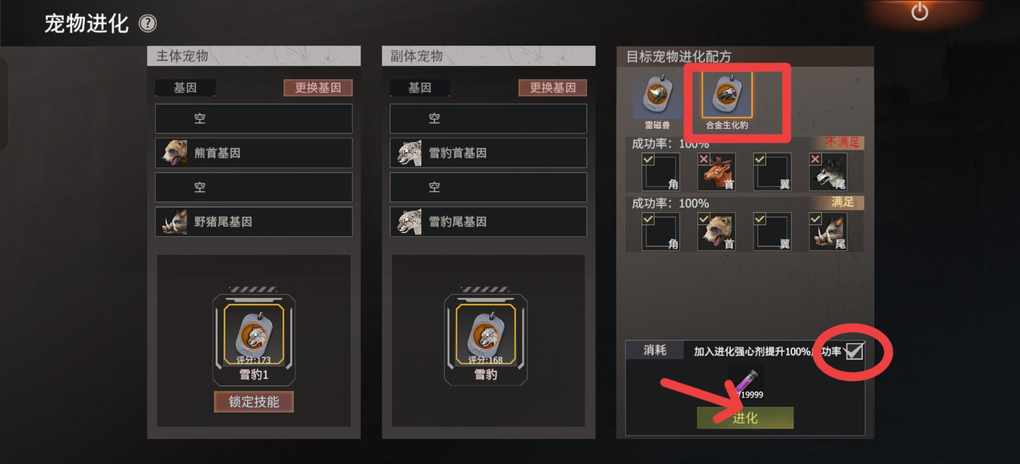
Task: Click the 锁定技能 button under 雪豹1
Action: [254, 402]
